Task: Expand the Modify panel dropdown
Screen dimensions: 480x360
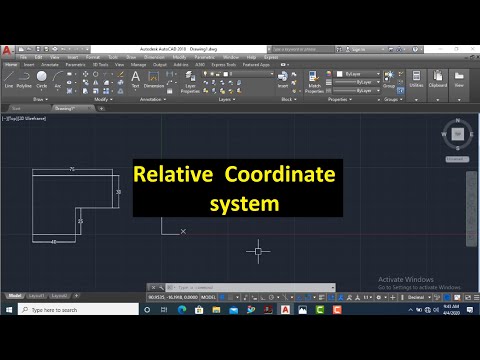Action: point(103,99)
